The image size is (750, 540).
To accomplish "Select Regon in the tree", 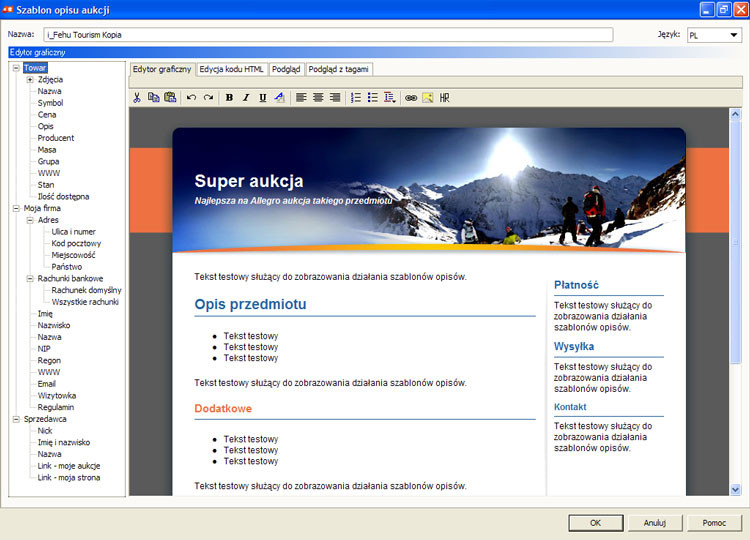I will [49, 361].
